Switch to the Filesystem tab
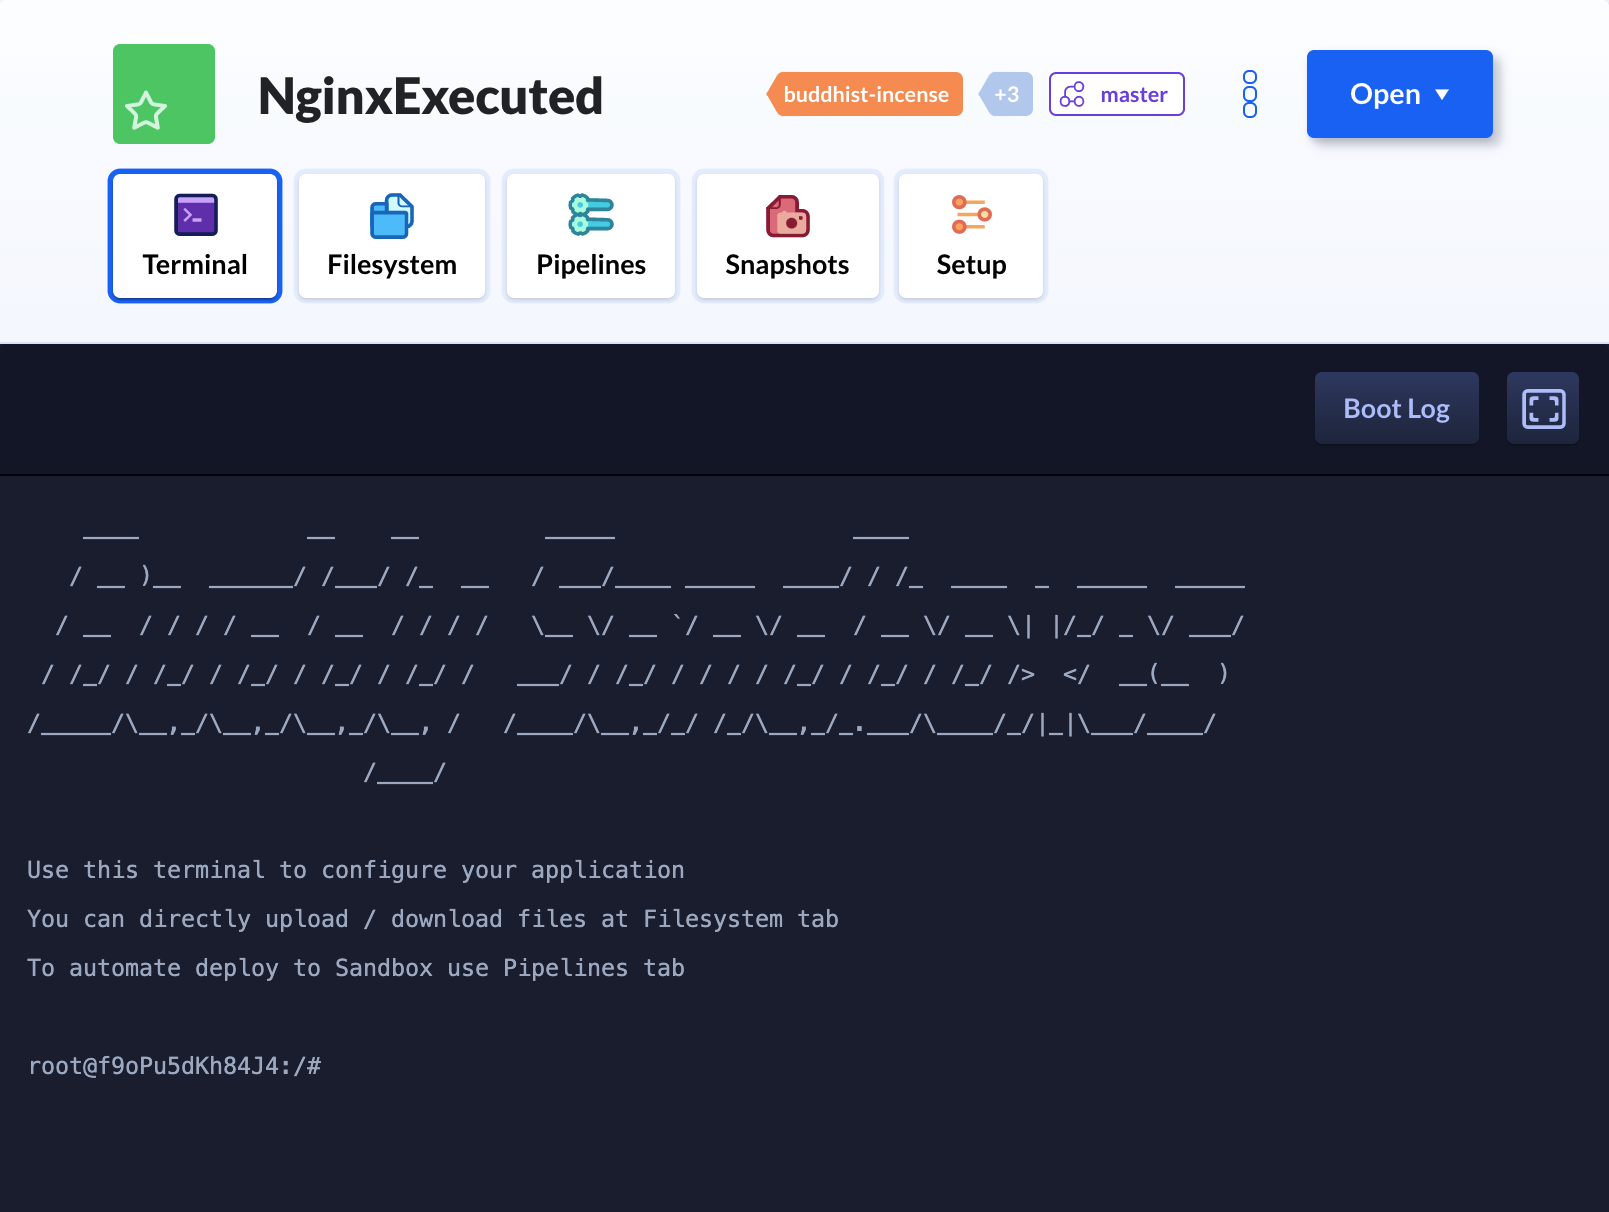The width and height of the screenshot is (1609, 1212). tap(392, 236)
